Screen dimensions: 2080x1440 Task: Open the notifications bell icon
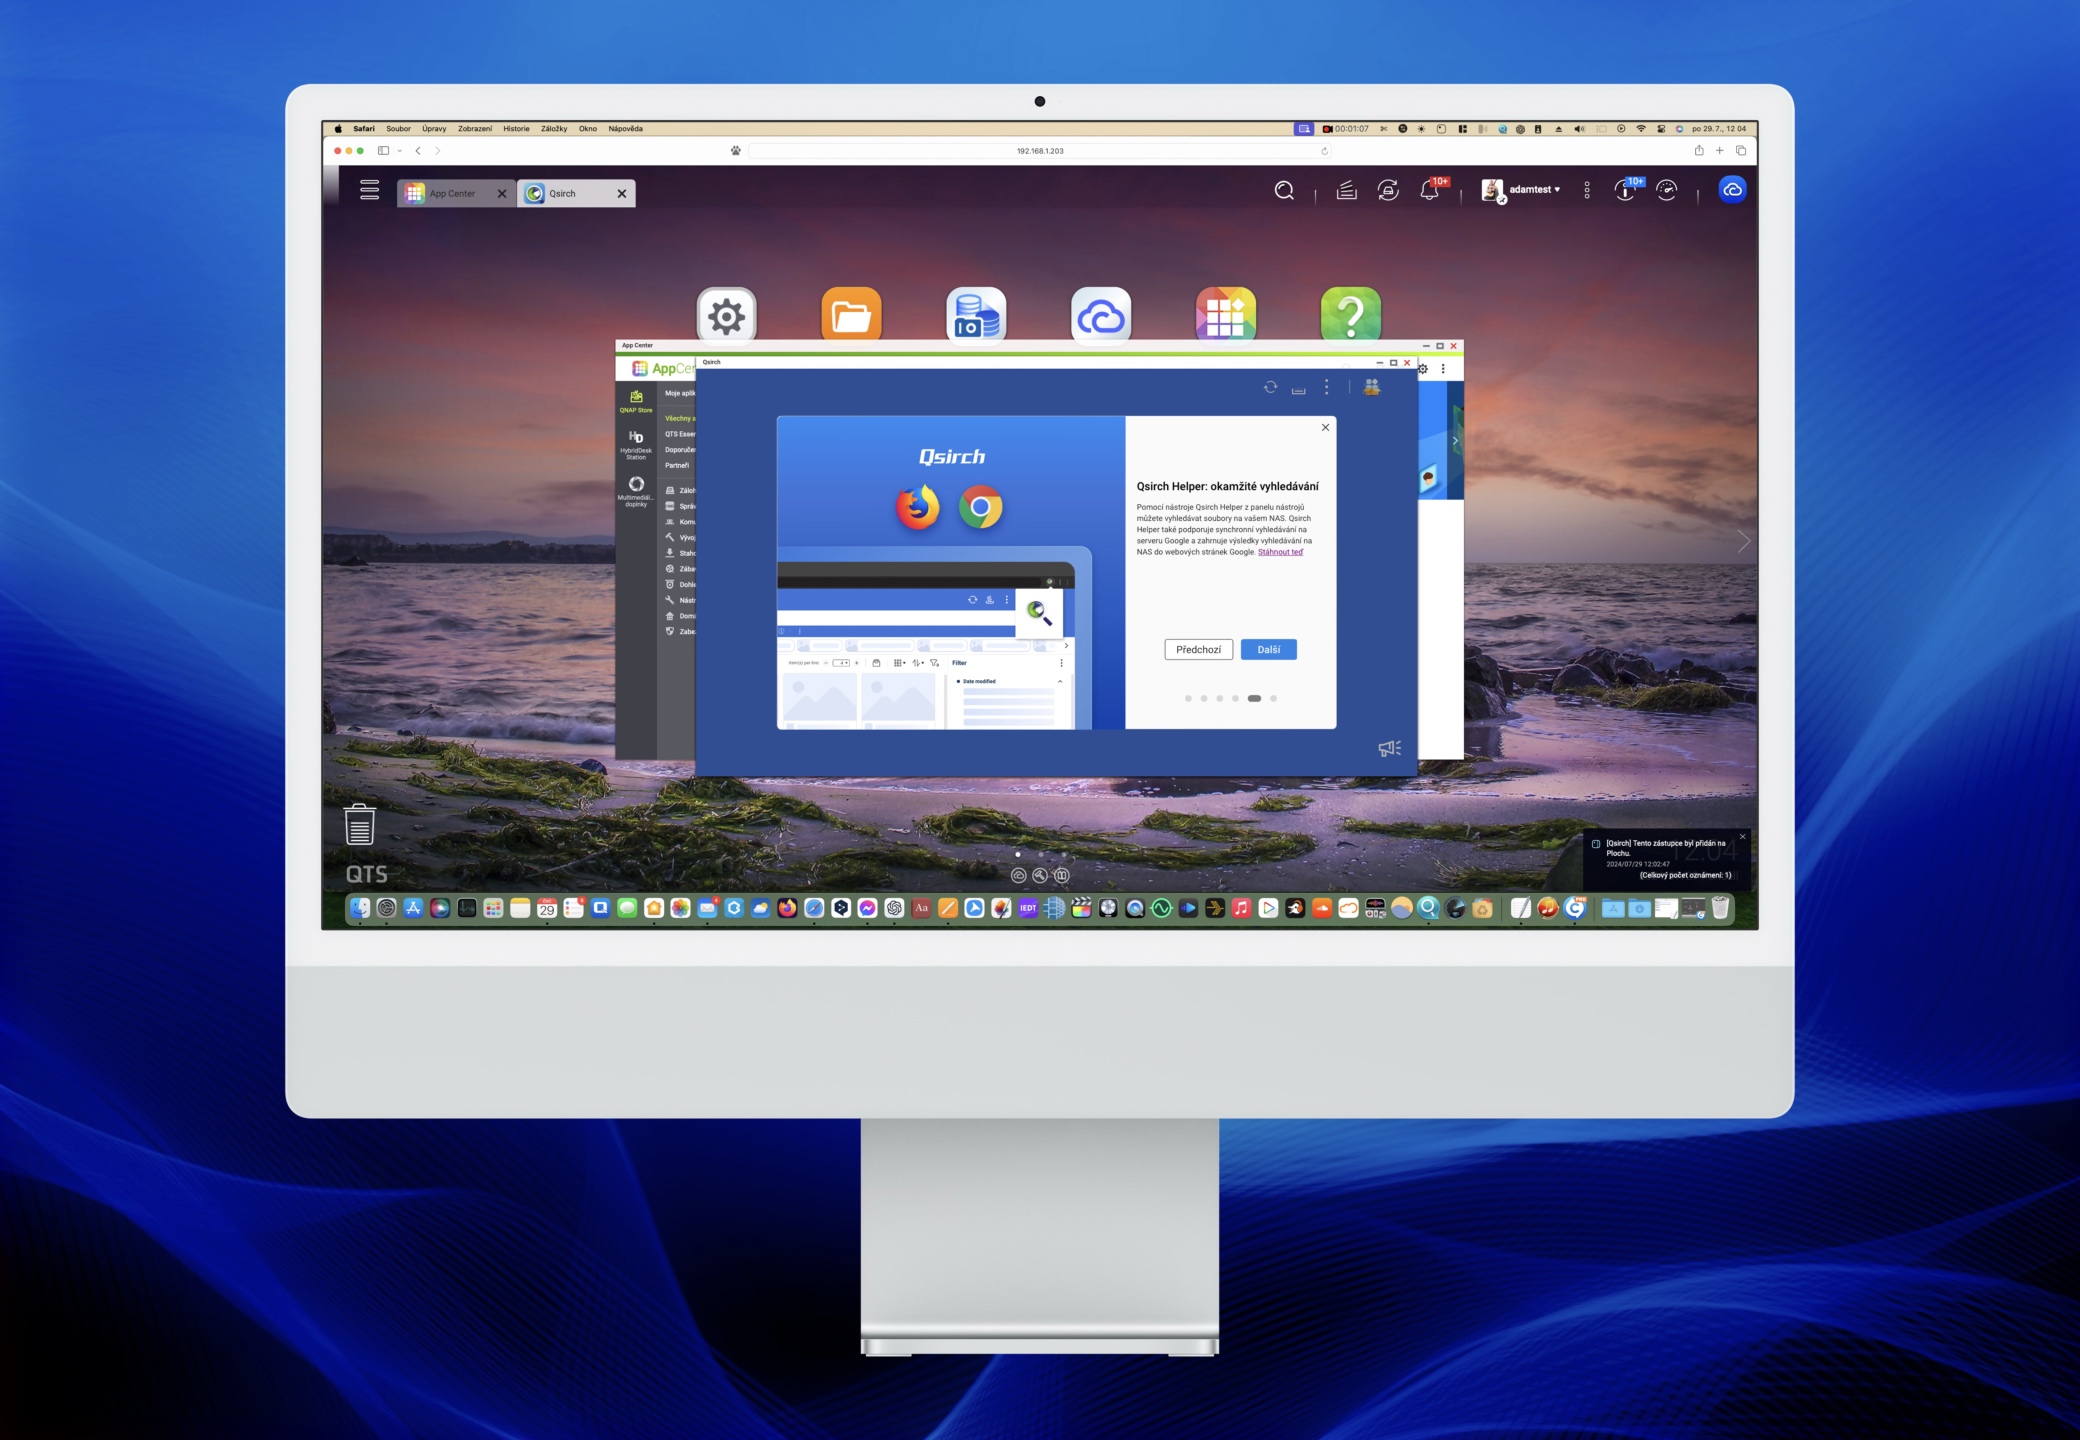[x=1429, y=191]
